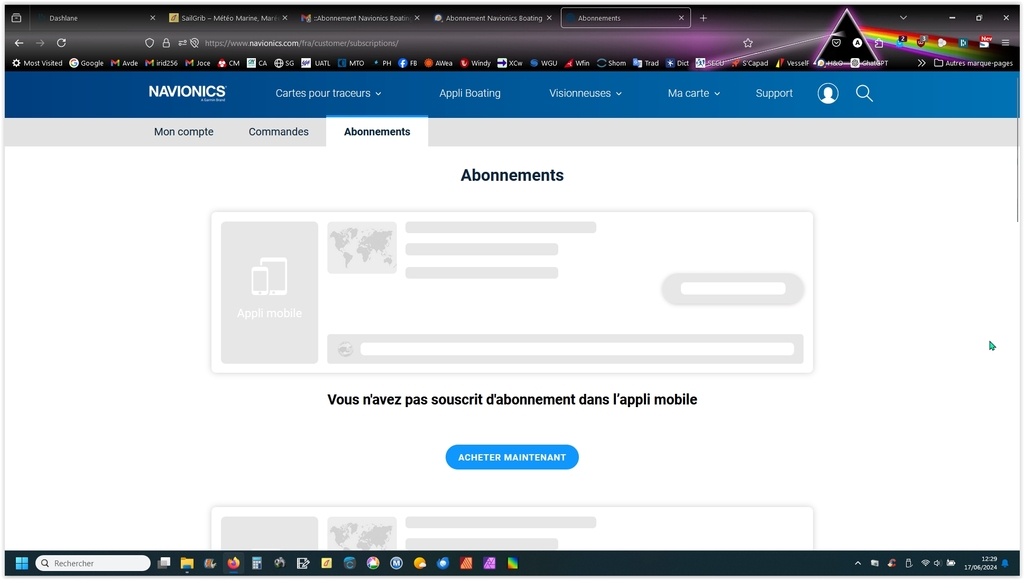Switch to the Dashlane browser tab
1024x580 pixels.
tap(97, 18)
